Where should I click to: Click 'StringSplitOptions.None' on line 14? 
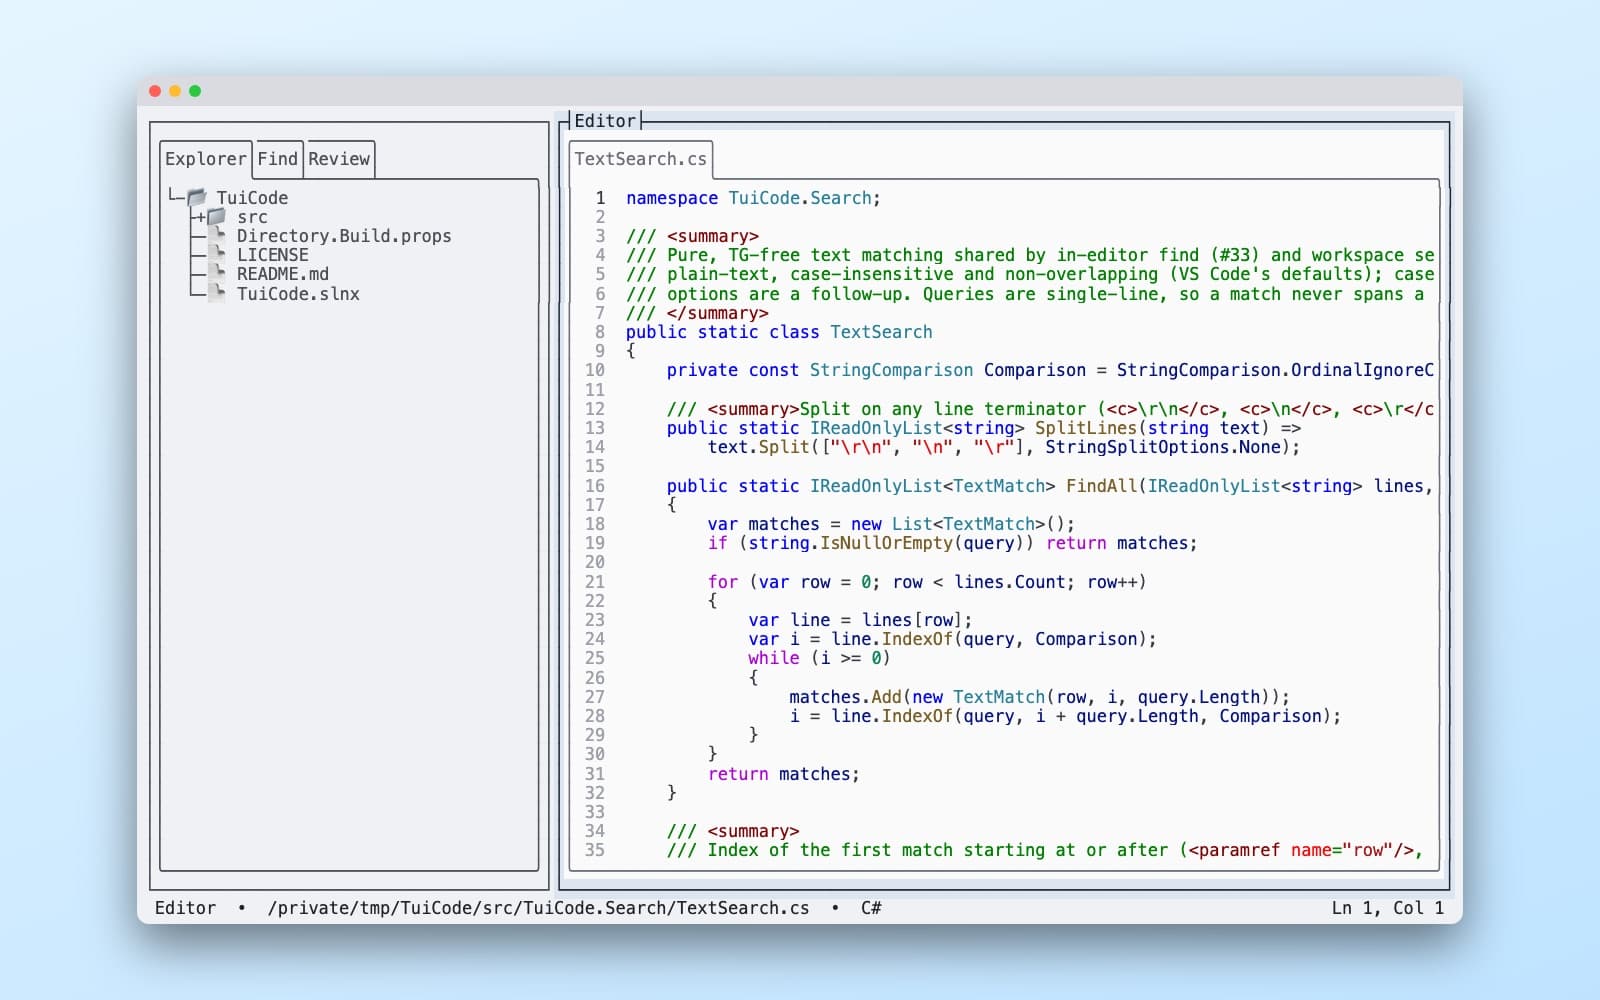click(1162, 447)
